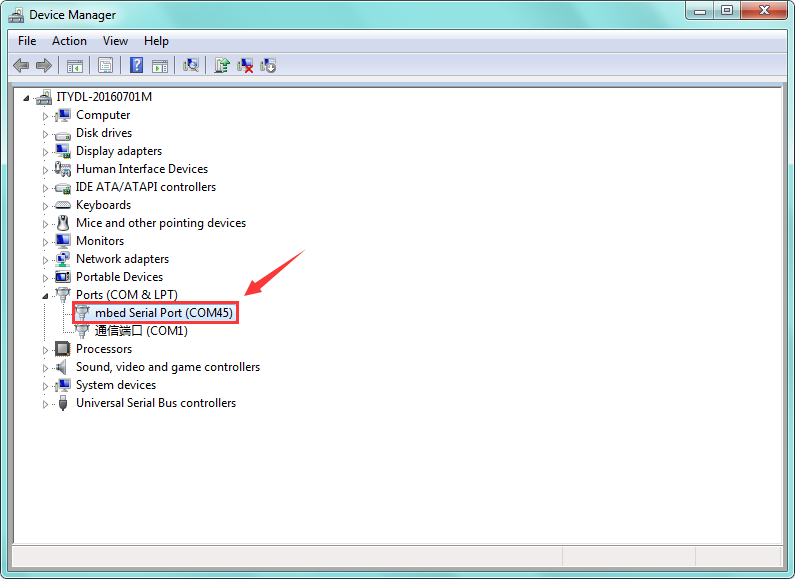Expand the Computer node
This screenshot has height=579, width=795.
pos(45,116)
